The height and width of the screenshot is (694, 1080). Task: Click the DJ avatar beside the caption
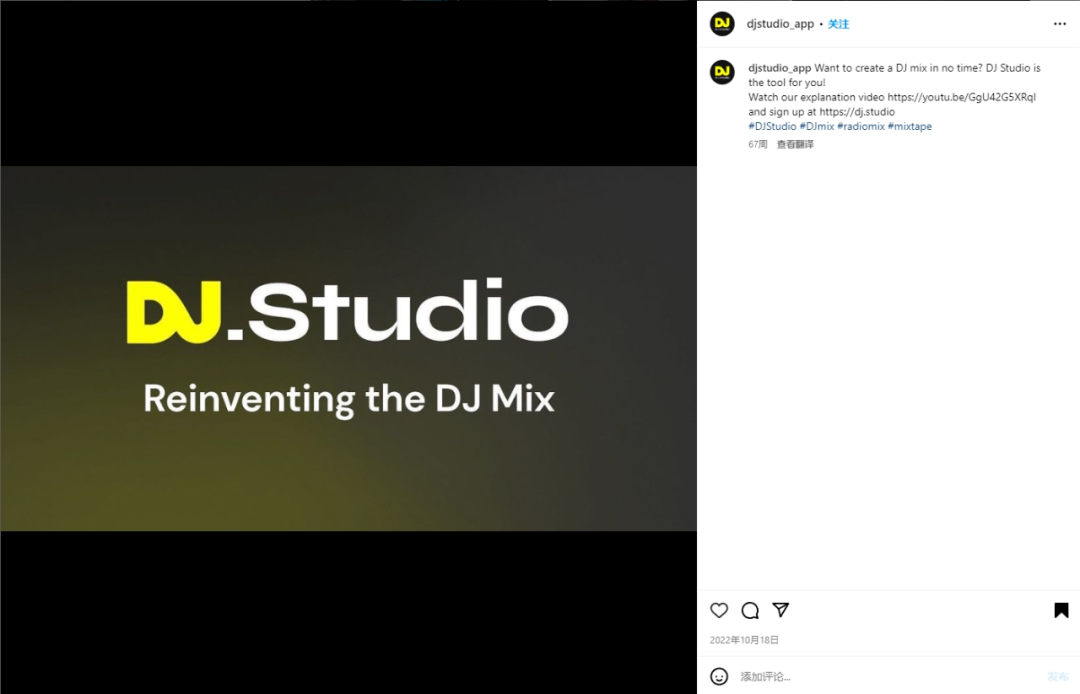point(723,72)
